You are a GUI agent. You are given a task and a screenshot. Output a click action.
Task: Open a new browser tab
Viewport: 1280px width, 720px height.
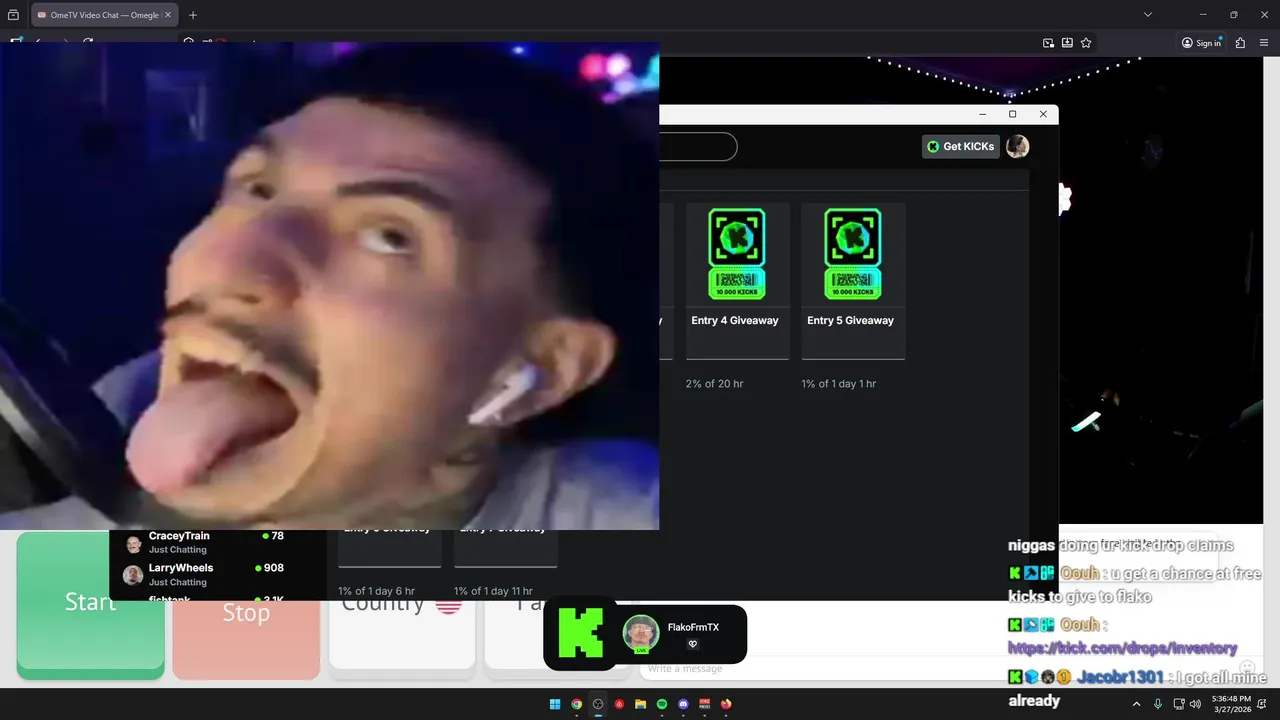(x=193, y=15)
